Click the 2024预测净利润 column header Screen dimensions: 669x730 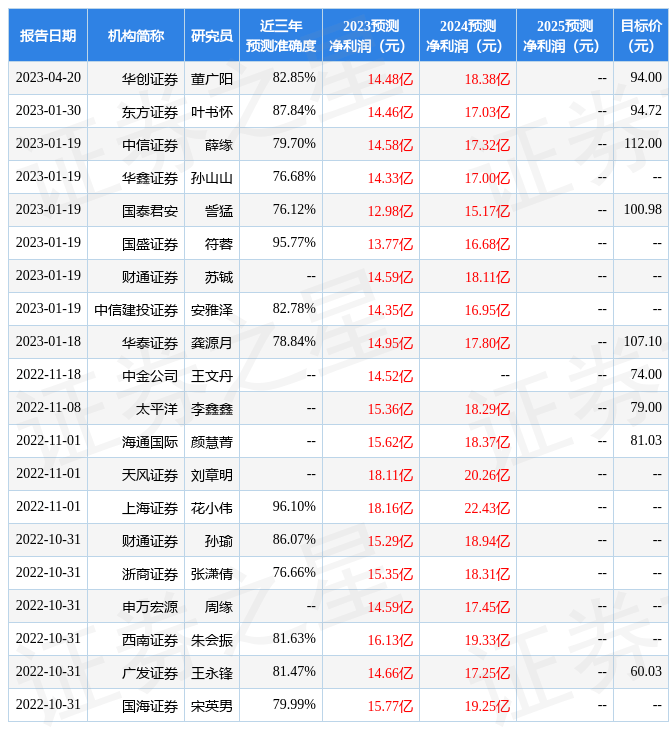[x=468, y=35]
